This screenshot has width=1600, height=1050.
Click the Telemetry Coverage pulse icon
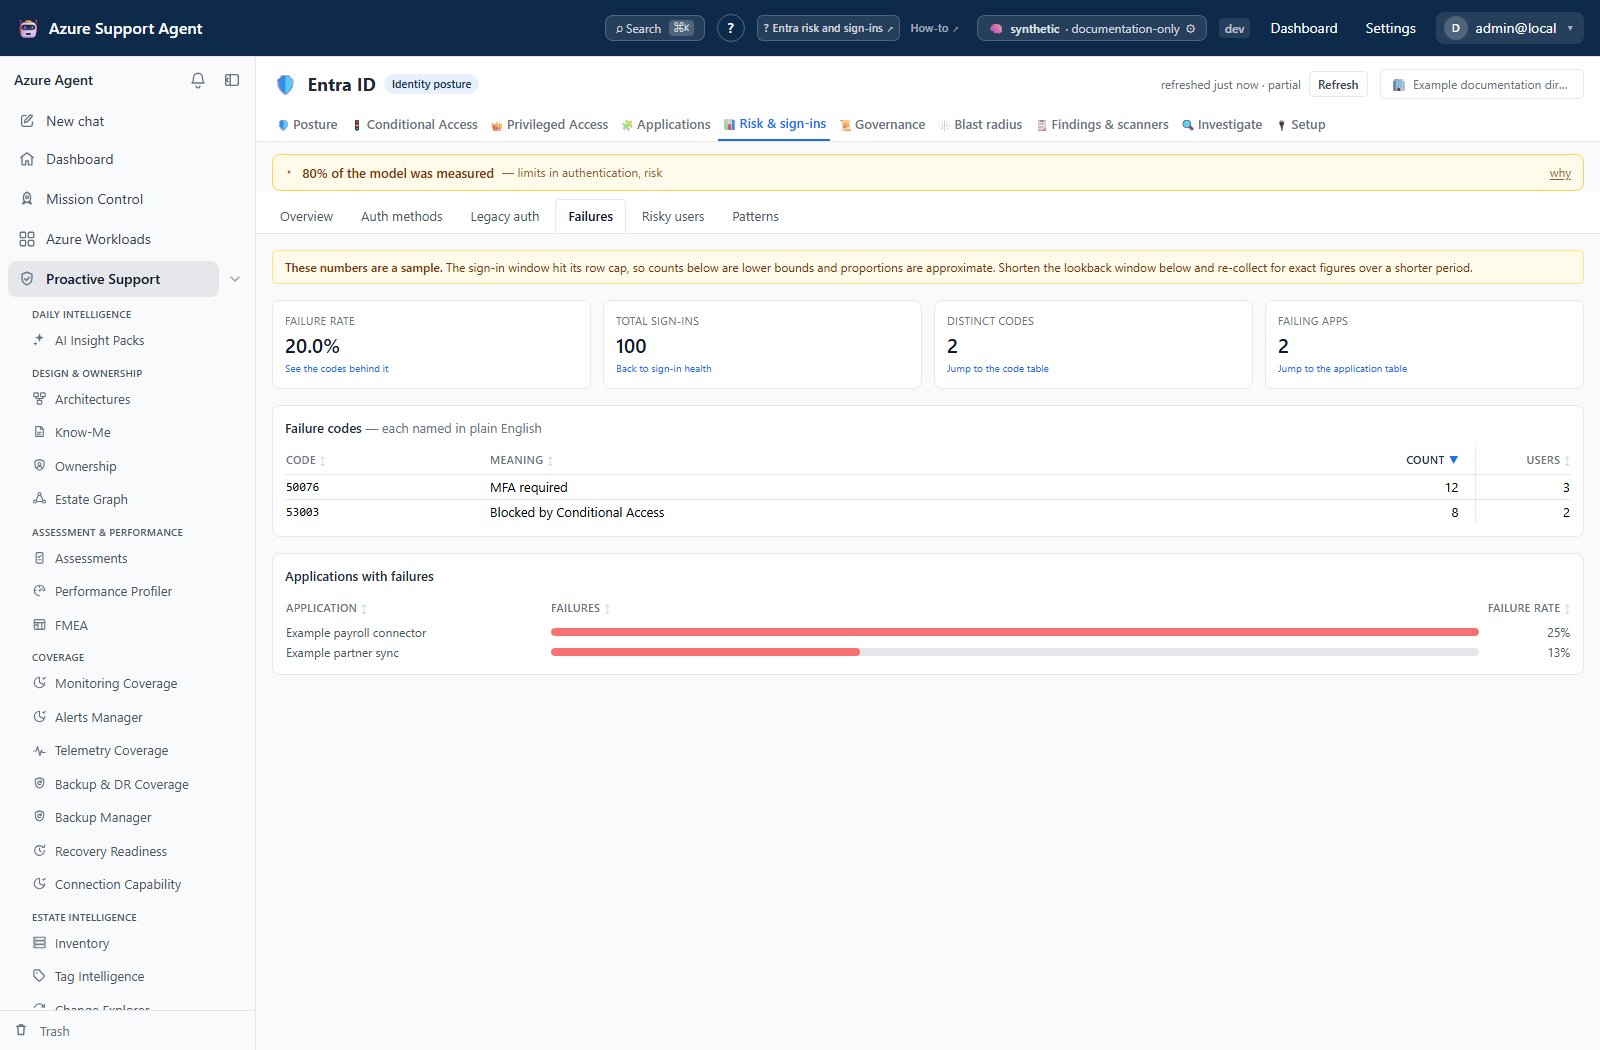tap(39, 750)
